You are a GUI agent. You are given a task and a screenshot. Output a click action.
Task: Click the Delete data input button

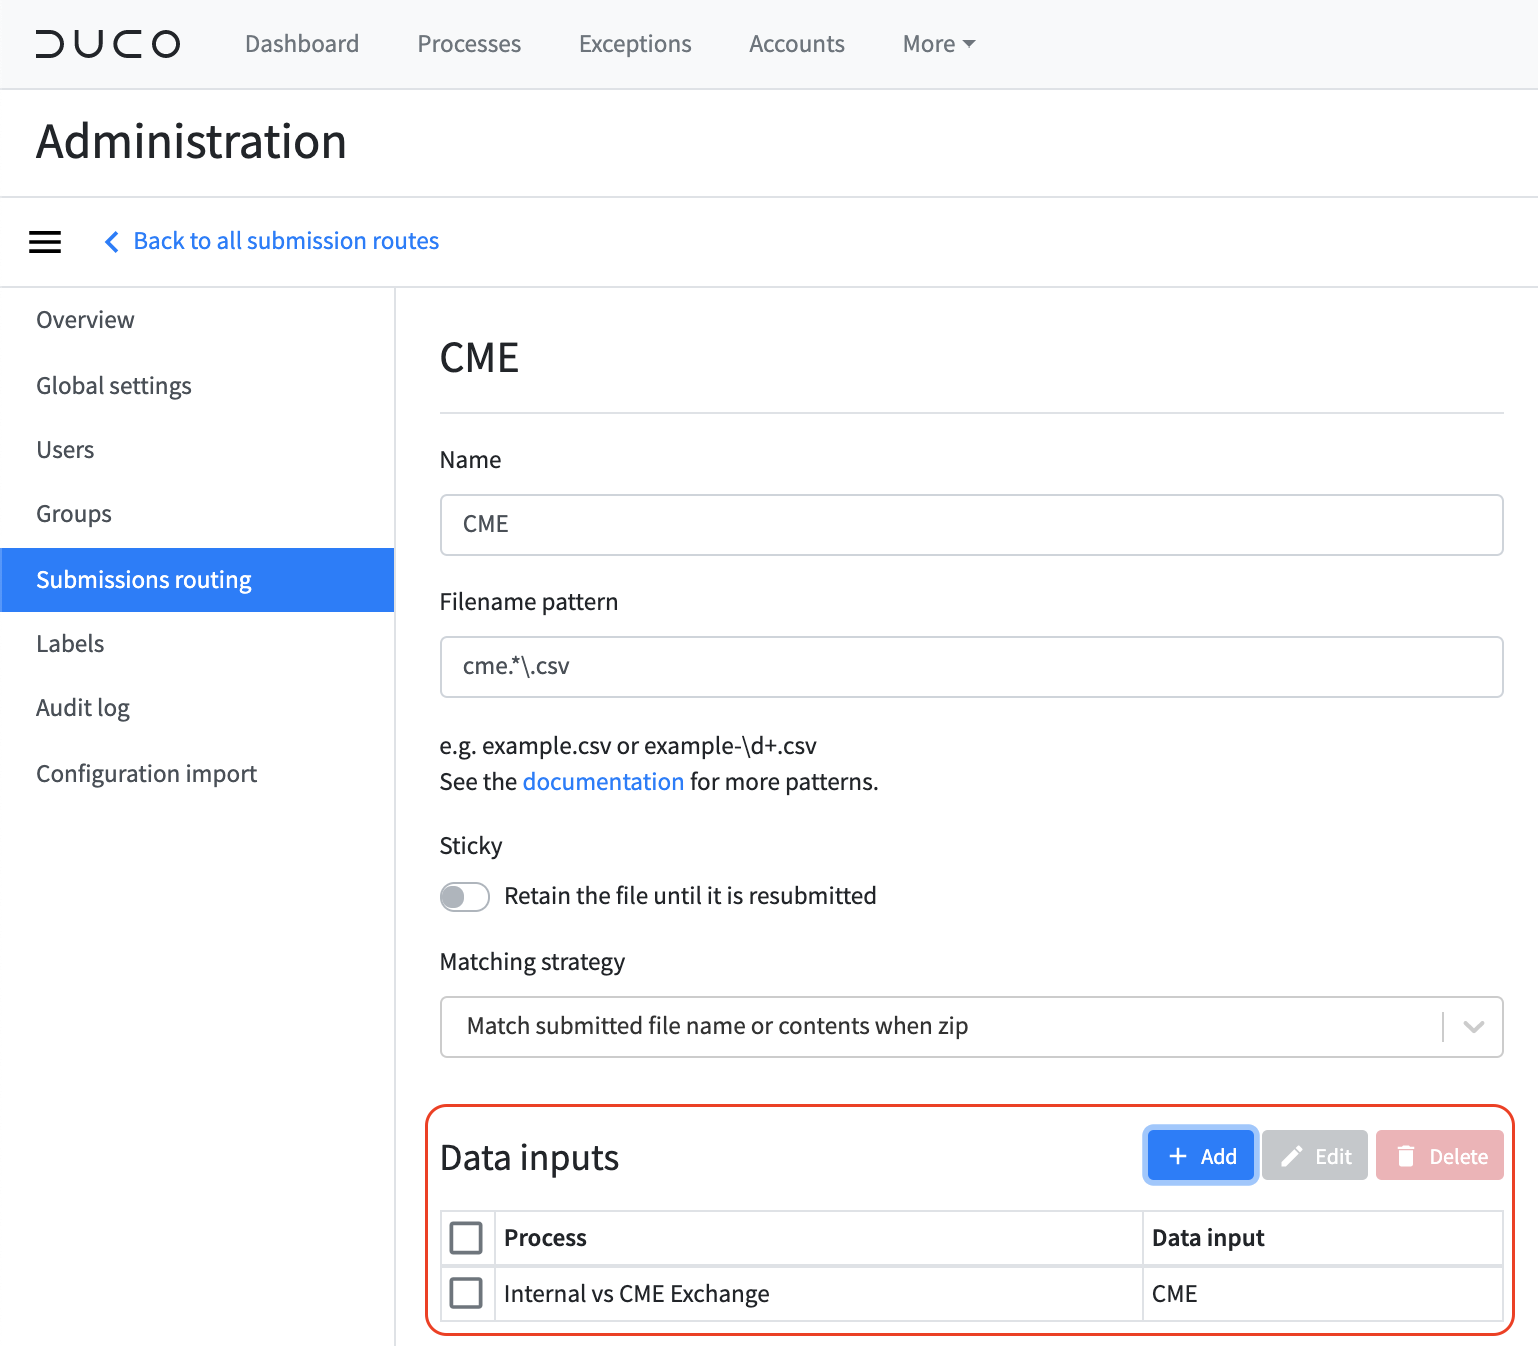(x=1440, y=1156)
